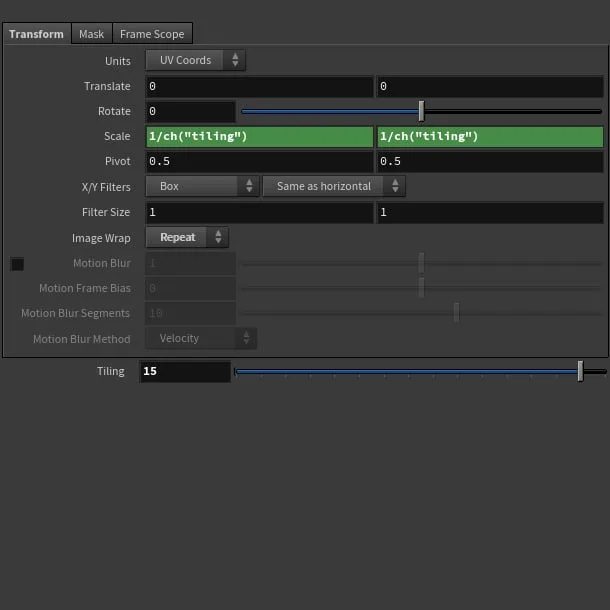Click the Motion Frame Bias field

[190, 288]
